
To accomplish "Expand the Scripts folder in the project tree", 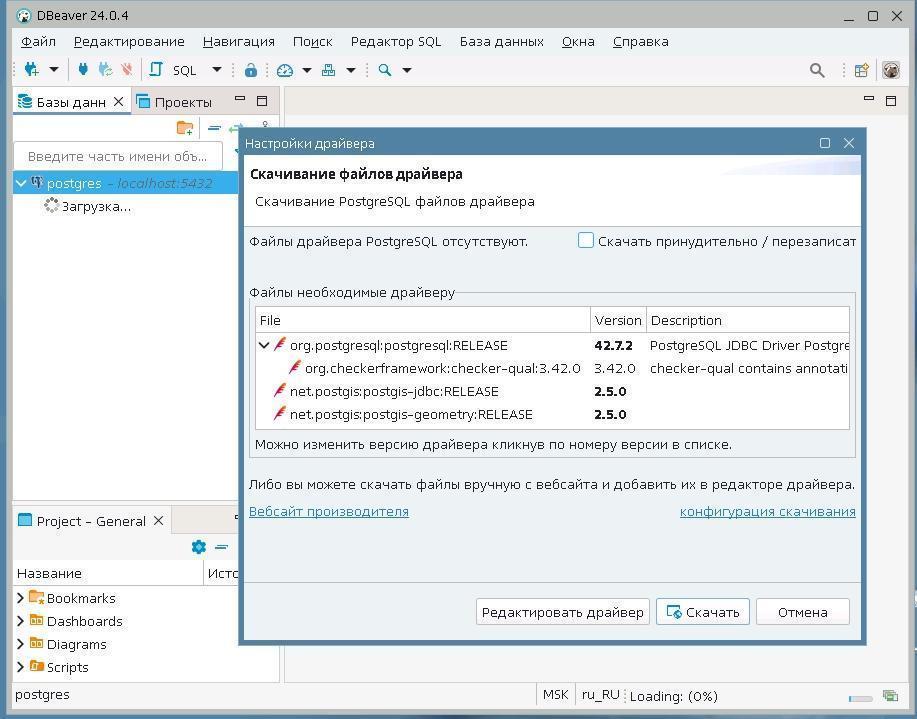I will (x=21, y=667).
